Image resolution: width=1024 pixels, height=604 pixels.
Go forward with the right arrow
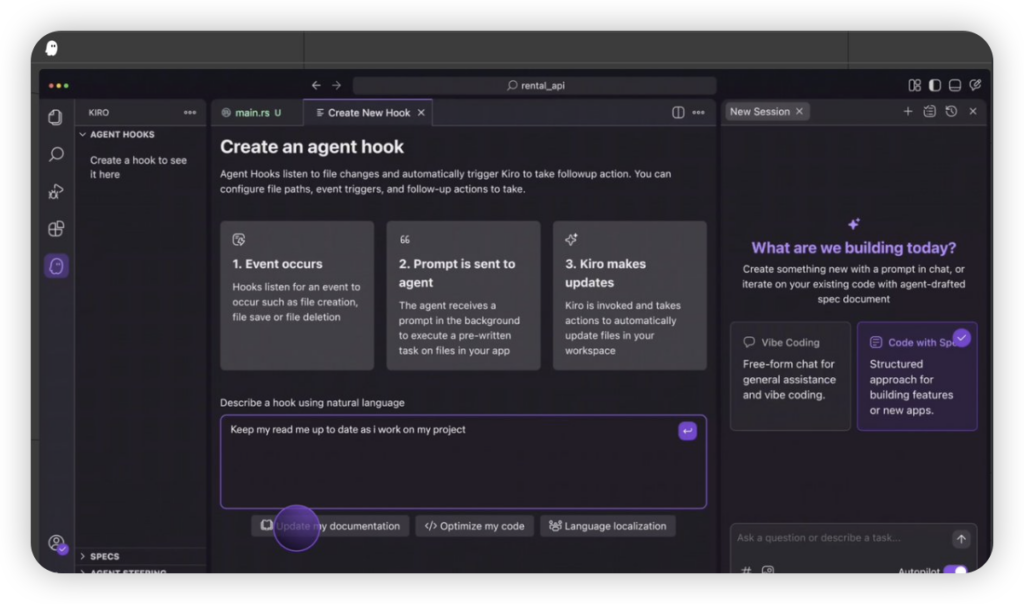336,85
